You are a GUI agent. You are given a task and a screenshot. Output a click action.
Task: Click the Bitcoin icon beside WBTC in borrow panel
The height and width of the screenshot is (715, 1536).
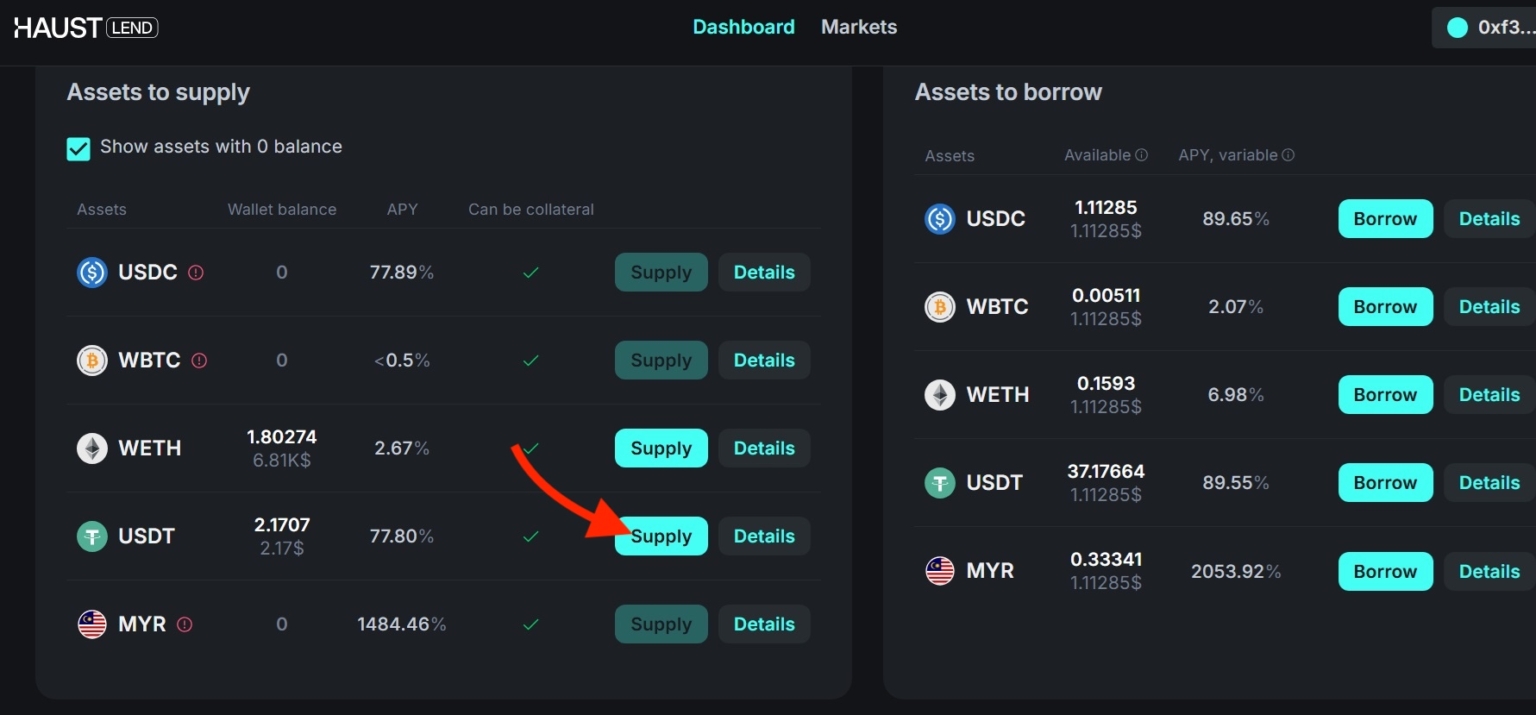(939, 306)
